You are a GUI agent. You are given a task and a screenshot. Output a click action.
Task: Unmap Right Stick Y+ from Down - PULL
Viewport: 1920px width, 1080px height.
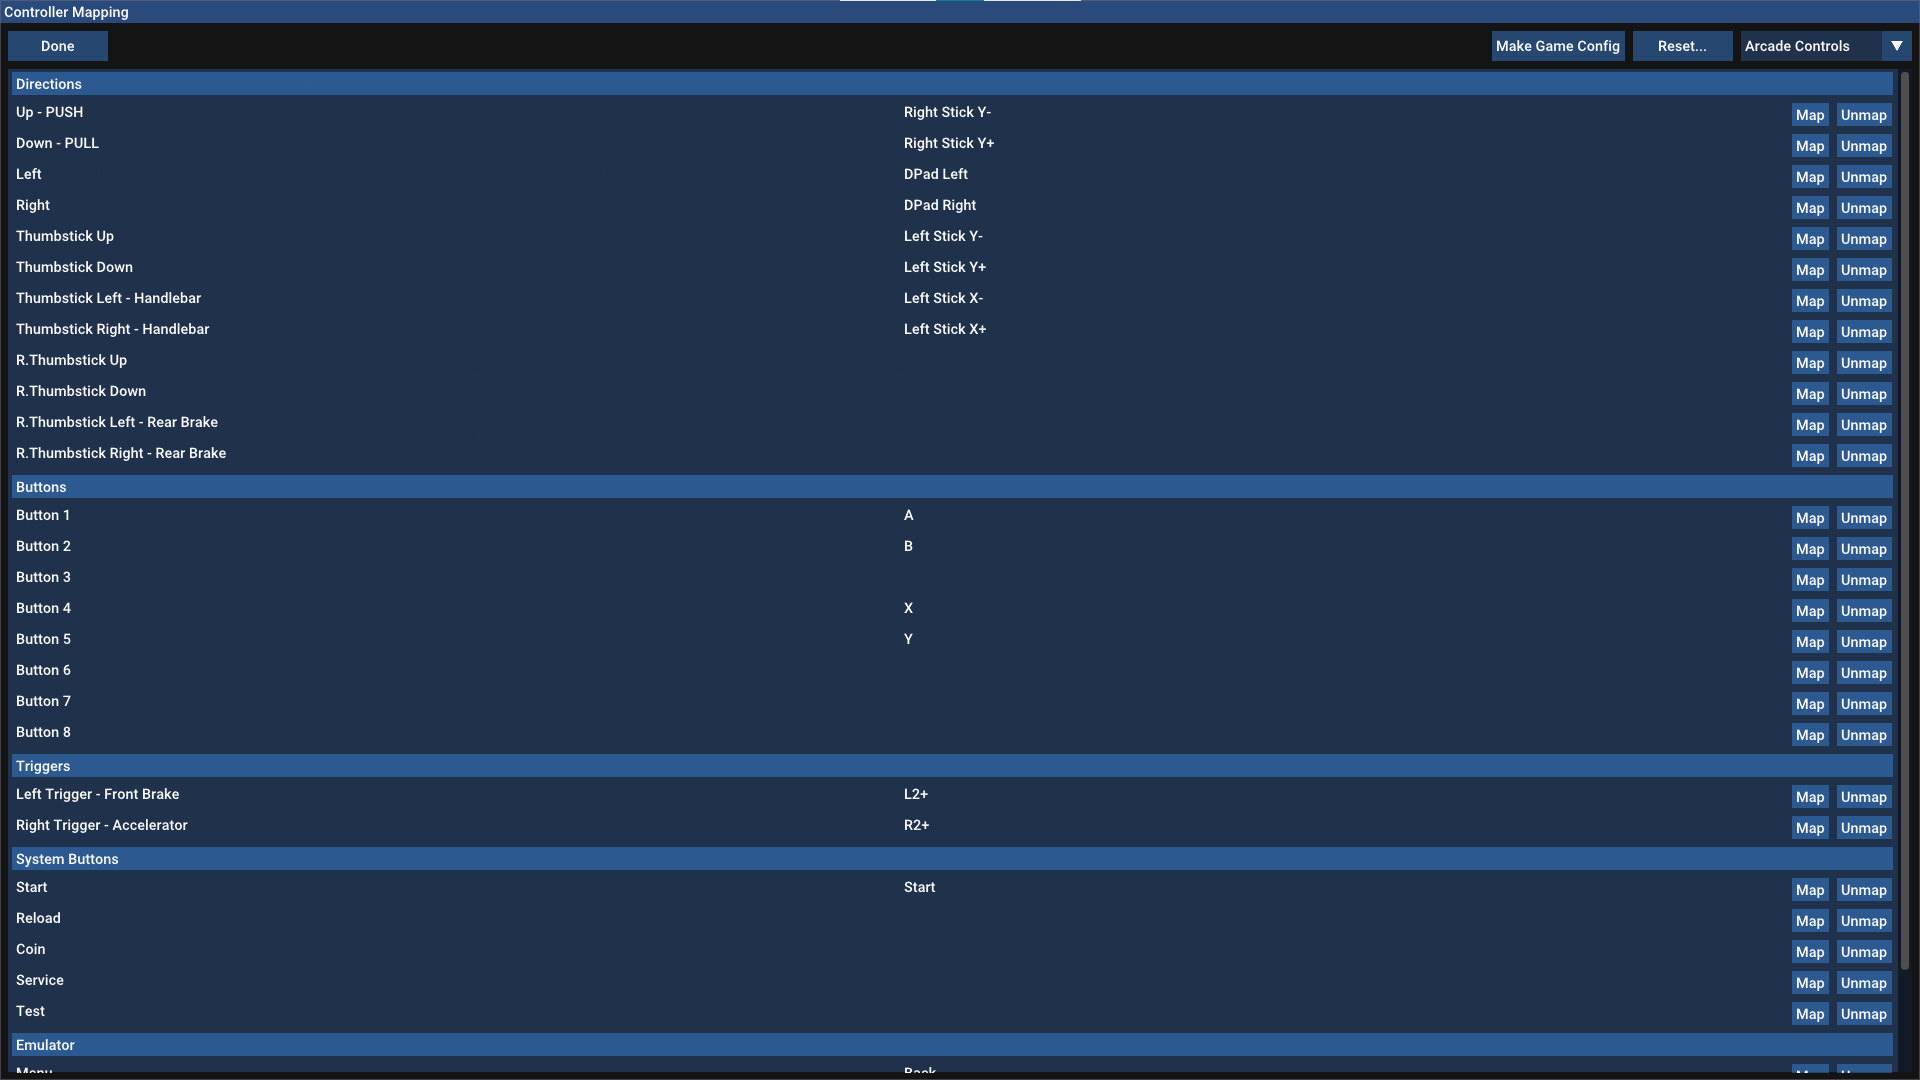(x=1863, y=146)
